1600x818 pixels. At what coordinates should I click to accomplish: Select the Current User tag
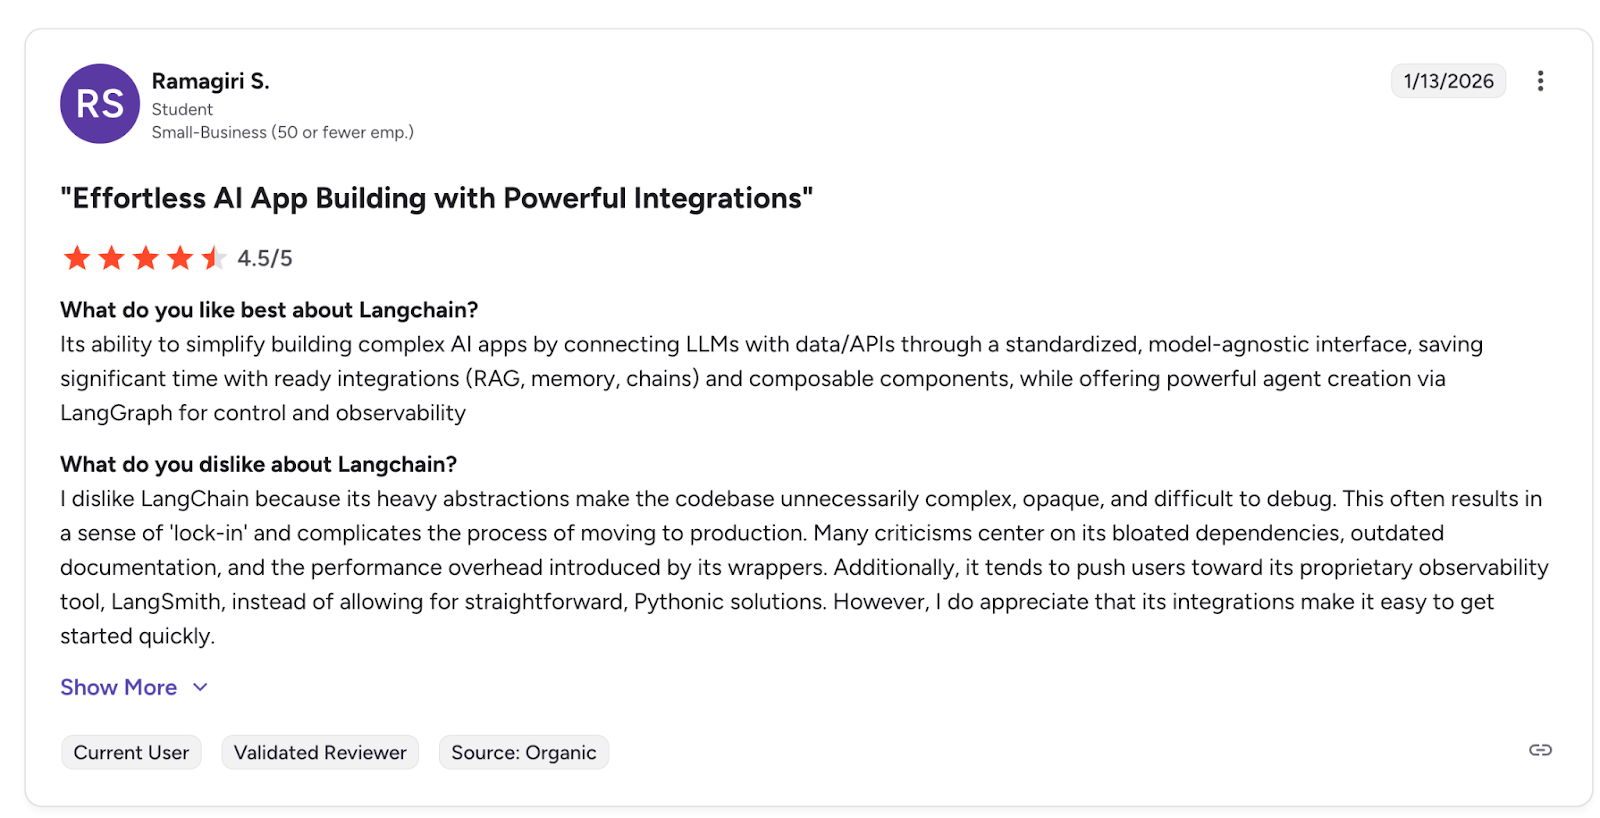(x=131, y=752)
